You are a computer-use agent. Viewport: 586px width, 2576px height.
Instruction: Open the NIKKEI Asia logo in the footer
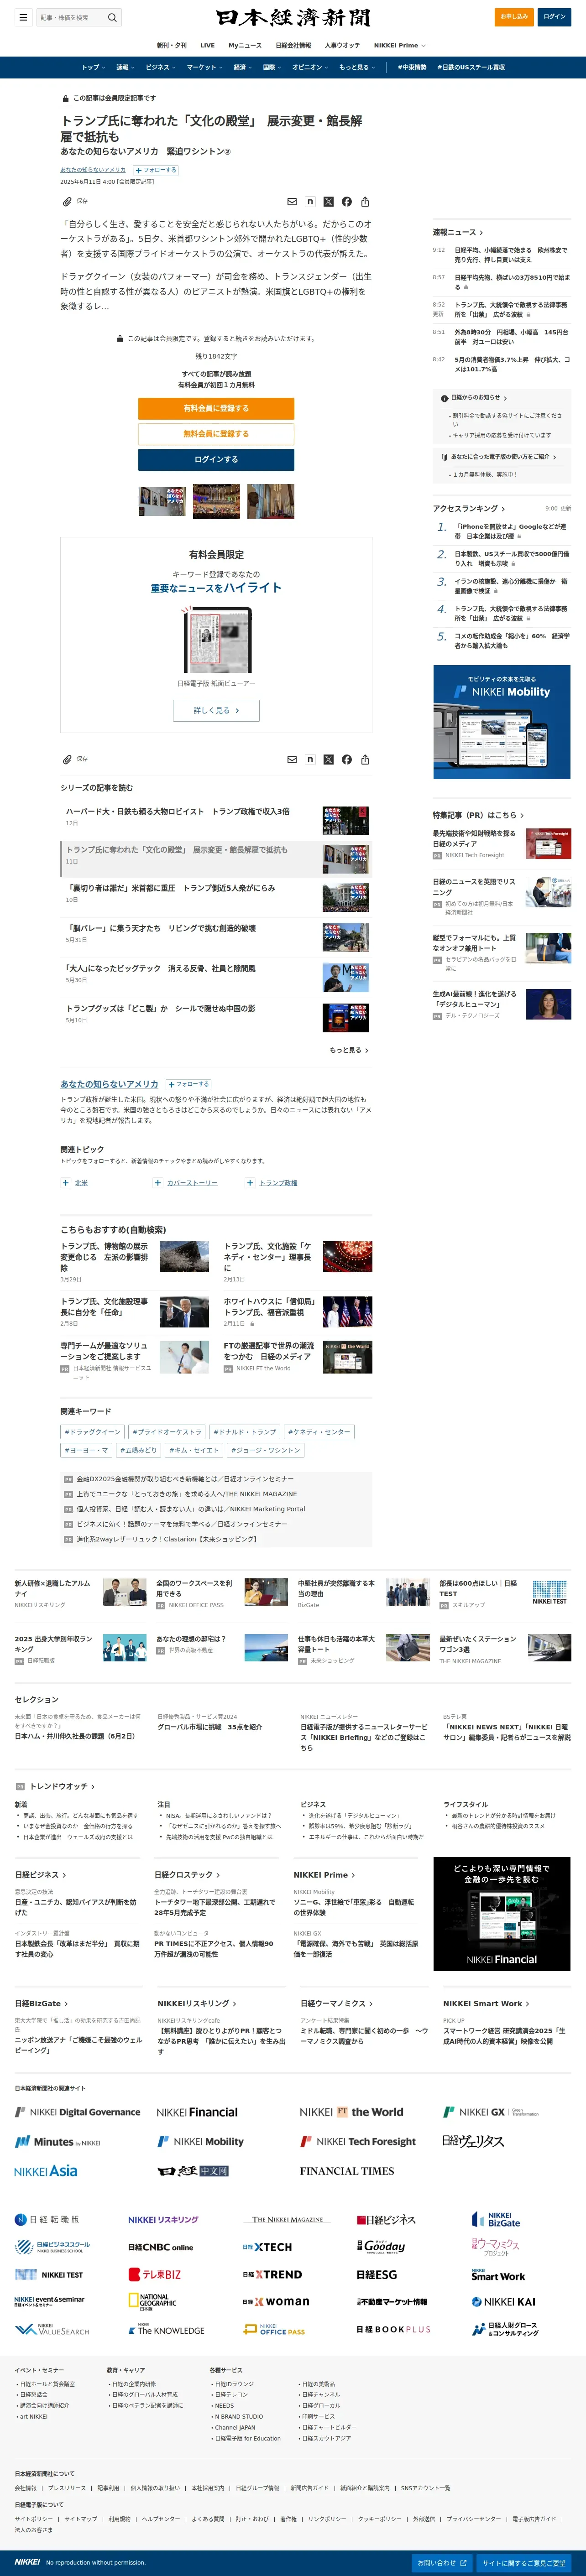[46, 2171]
